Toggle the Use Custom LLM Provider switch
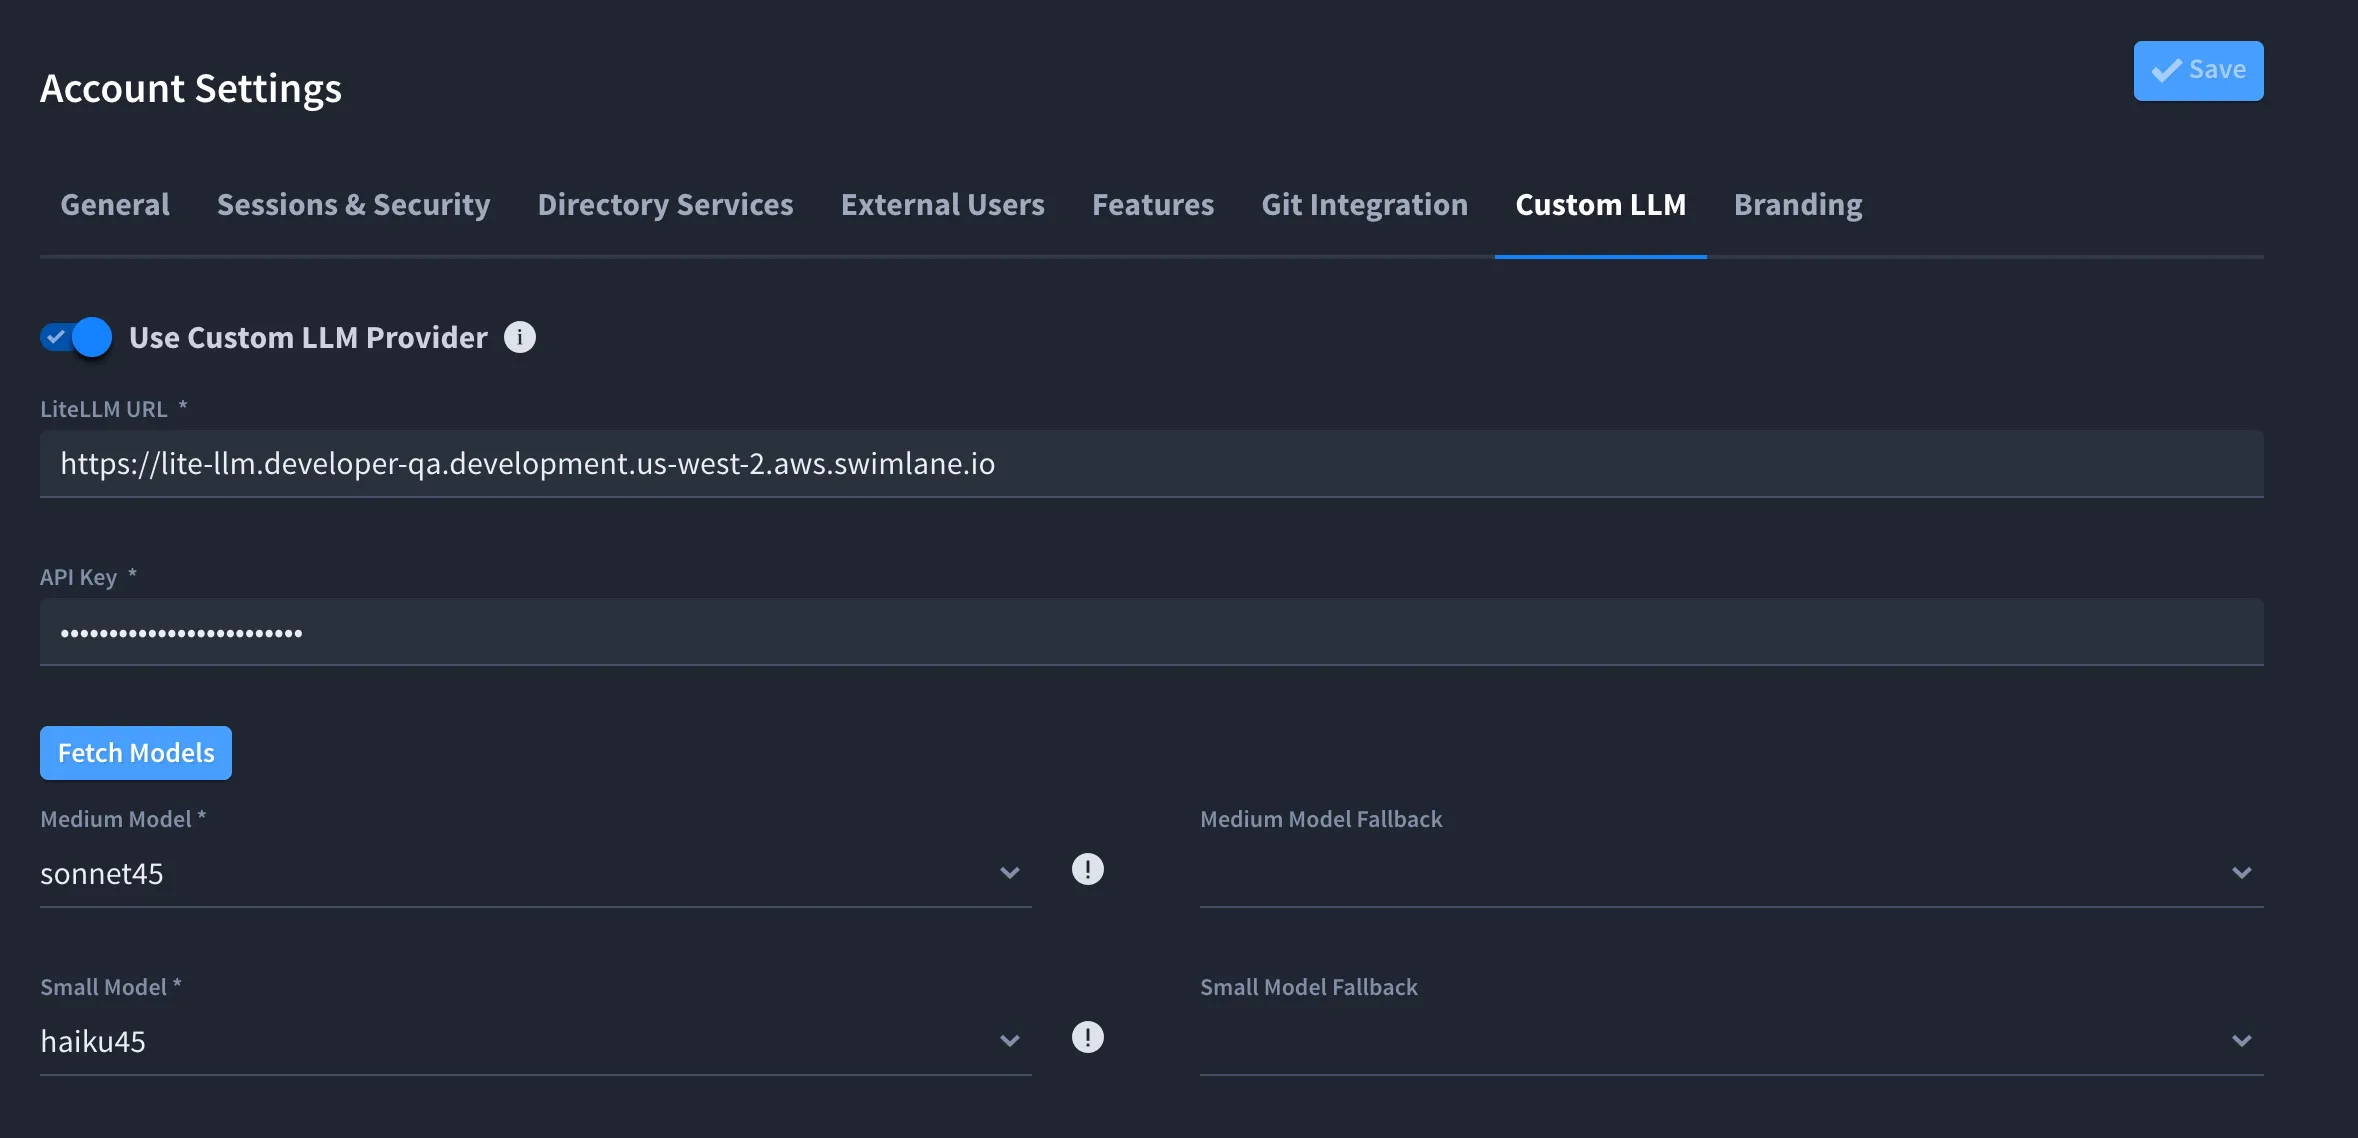 coord(76,338)
